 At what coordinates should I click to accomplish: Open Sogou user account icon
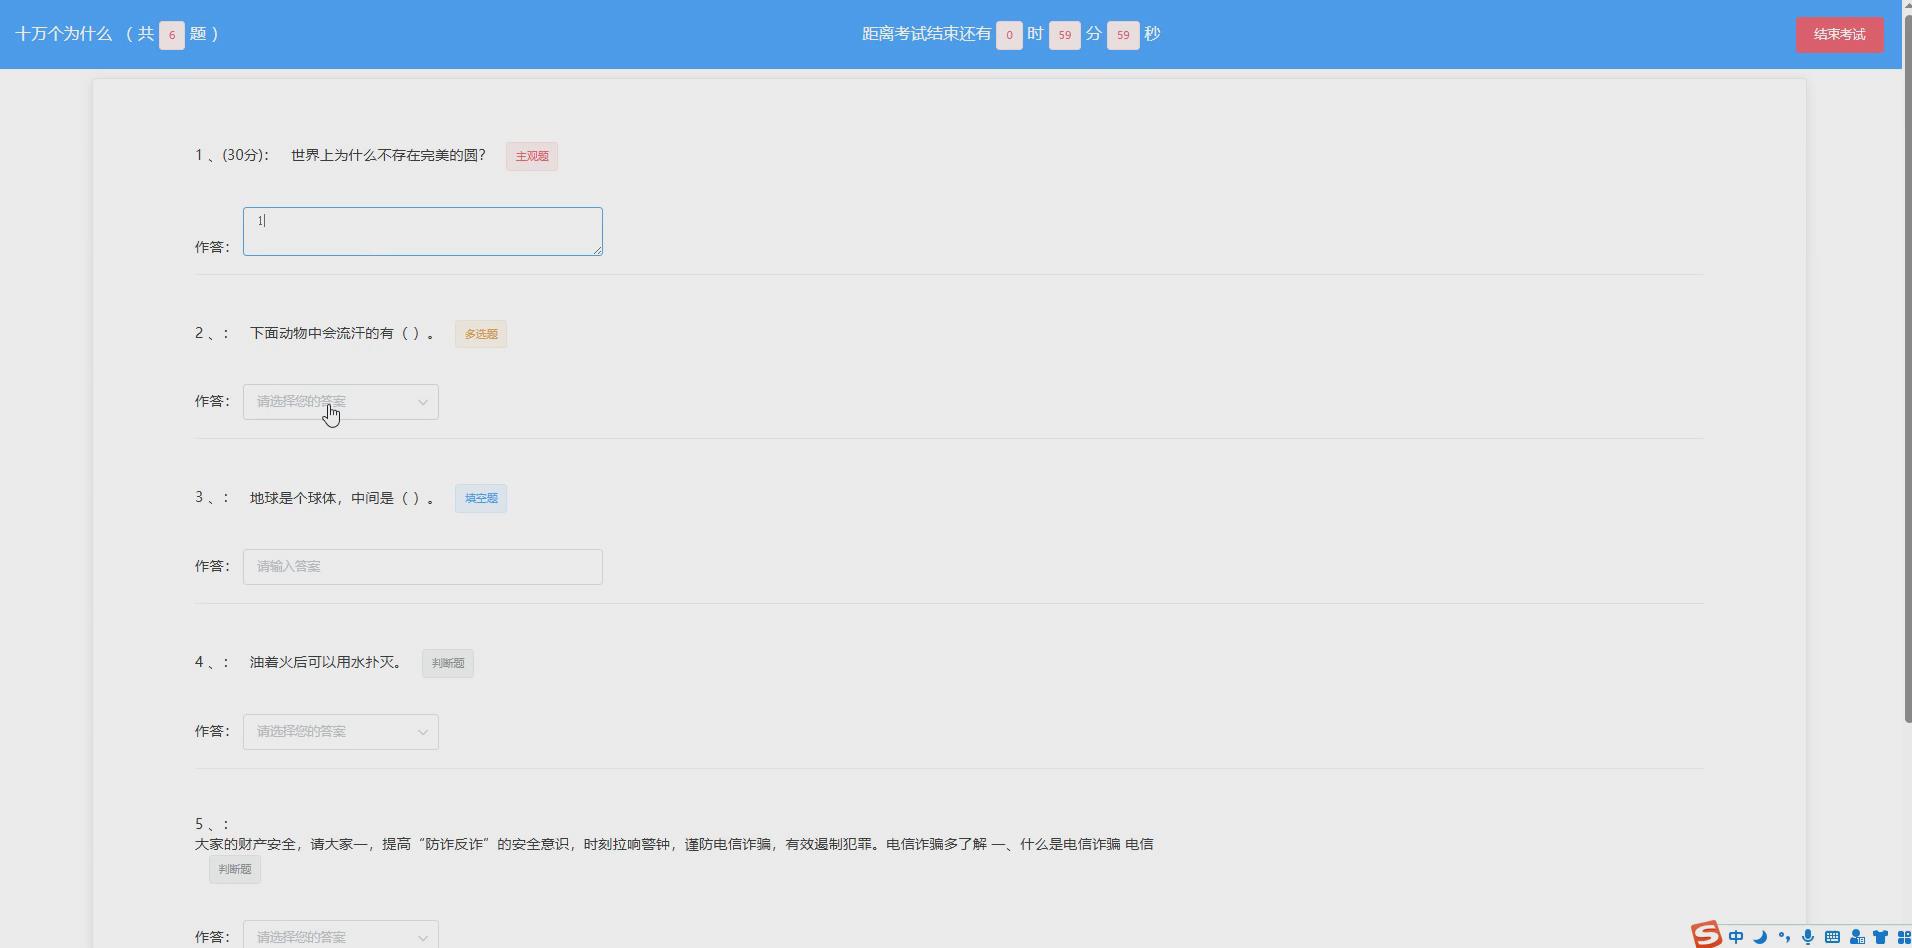[1857, 937]
